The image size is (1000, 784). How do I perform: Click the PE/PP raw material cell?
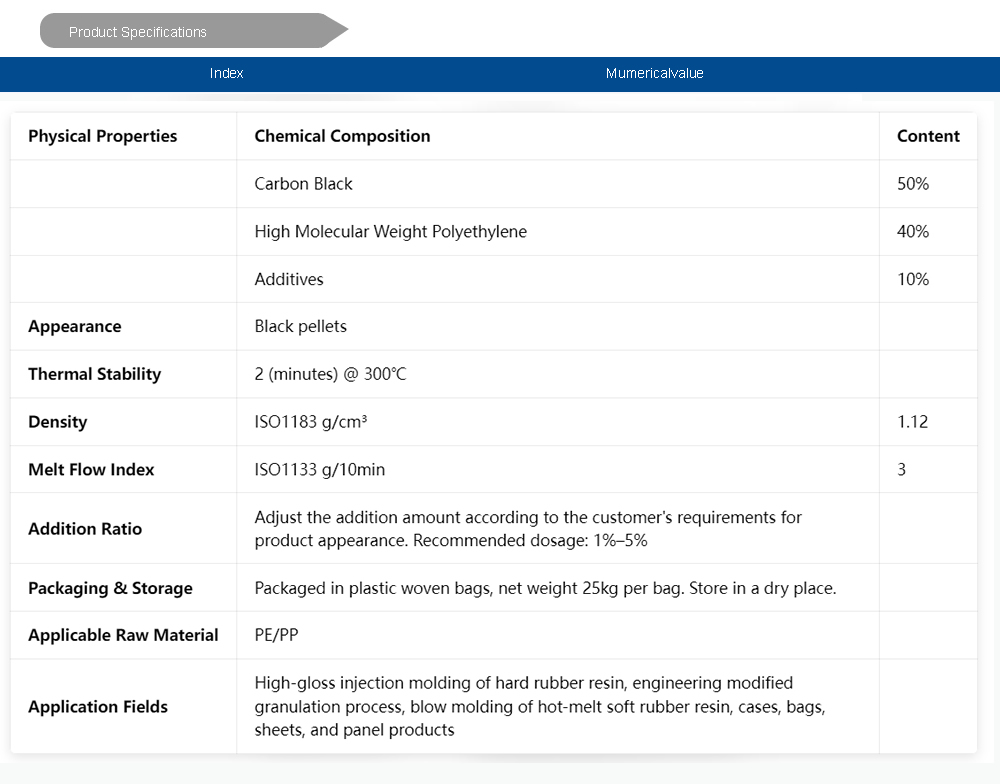(x=277, y=635)
